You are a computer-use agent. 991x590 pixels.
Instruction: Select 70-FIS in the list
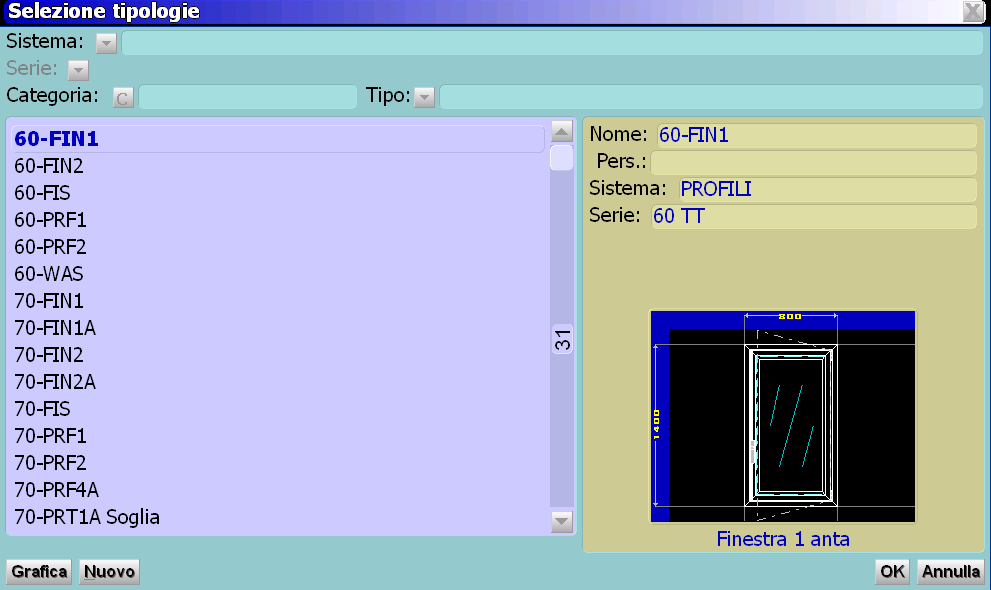pyautogui.click(x=278, y=409)
